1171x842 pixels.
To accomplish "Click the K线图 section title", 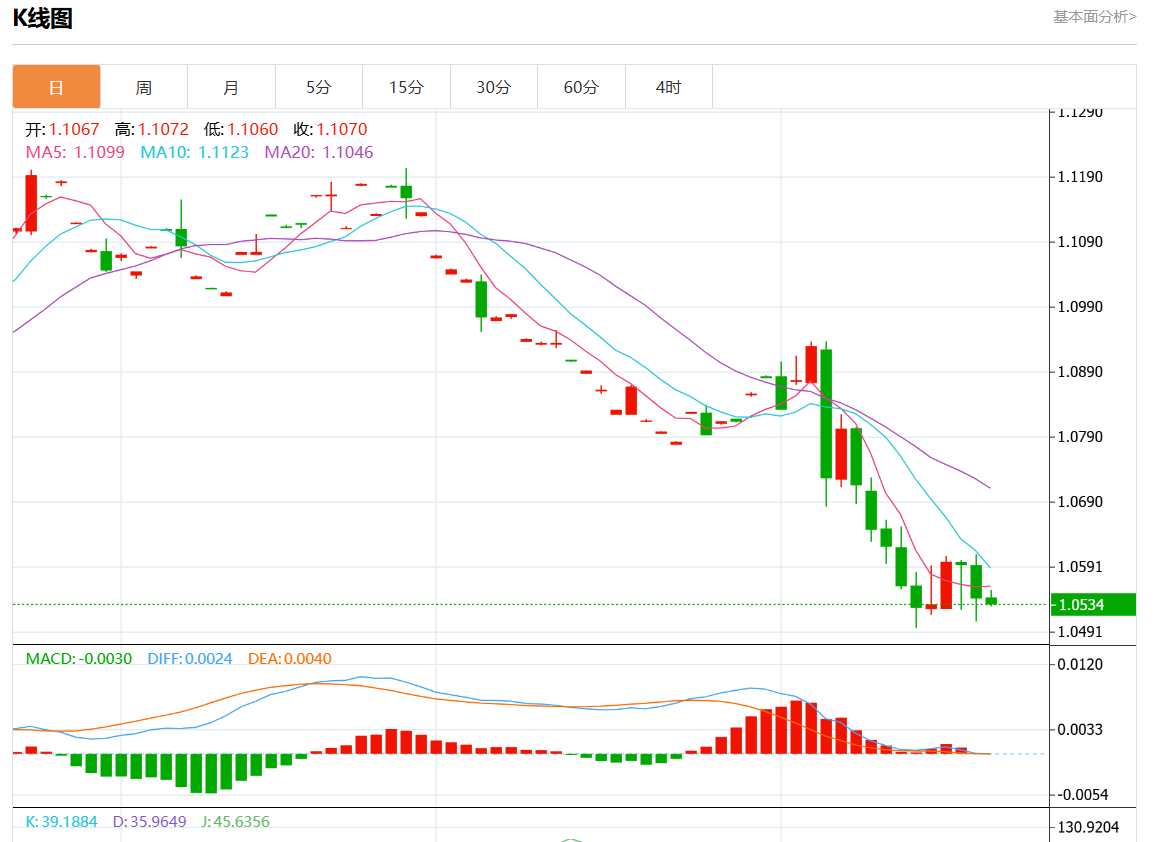I will coord(42,18).
